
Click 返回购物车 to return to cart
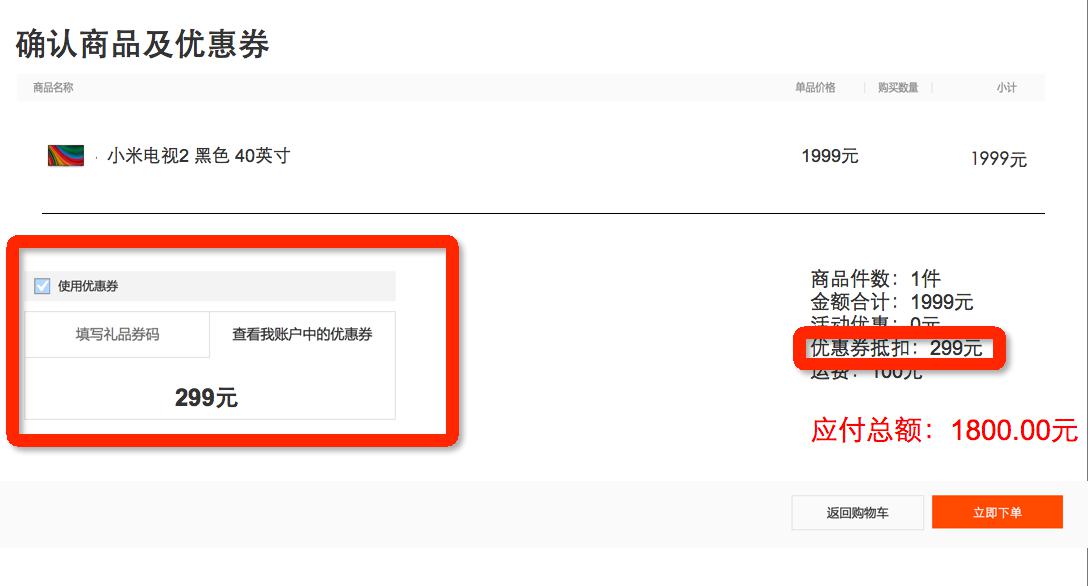[858, 512]
